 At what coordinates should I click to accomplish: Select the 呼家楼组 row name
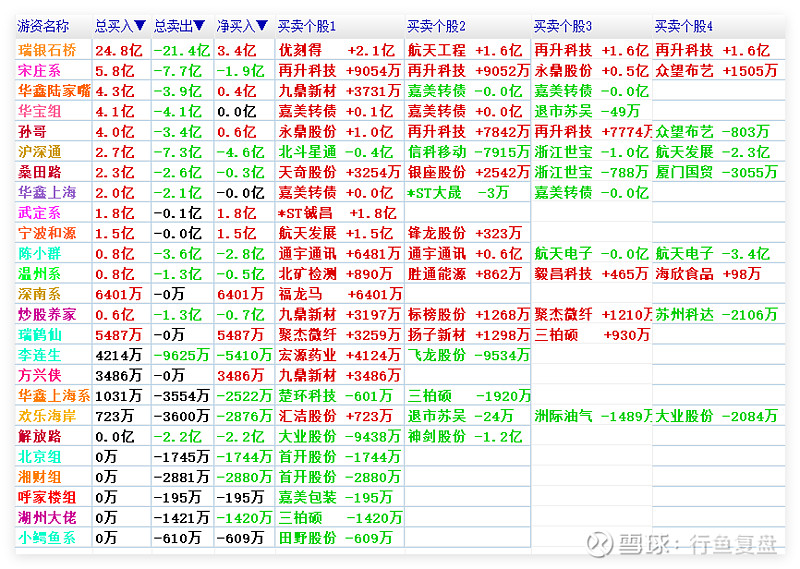click(47, 498)
